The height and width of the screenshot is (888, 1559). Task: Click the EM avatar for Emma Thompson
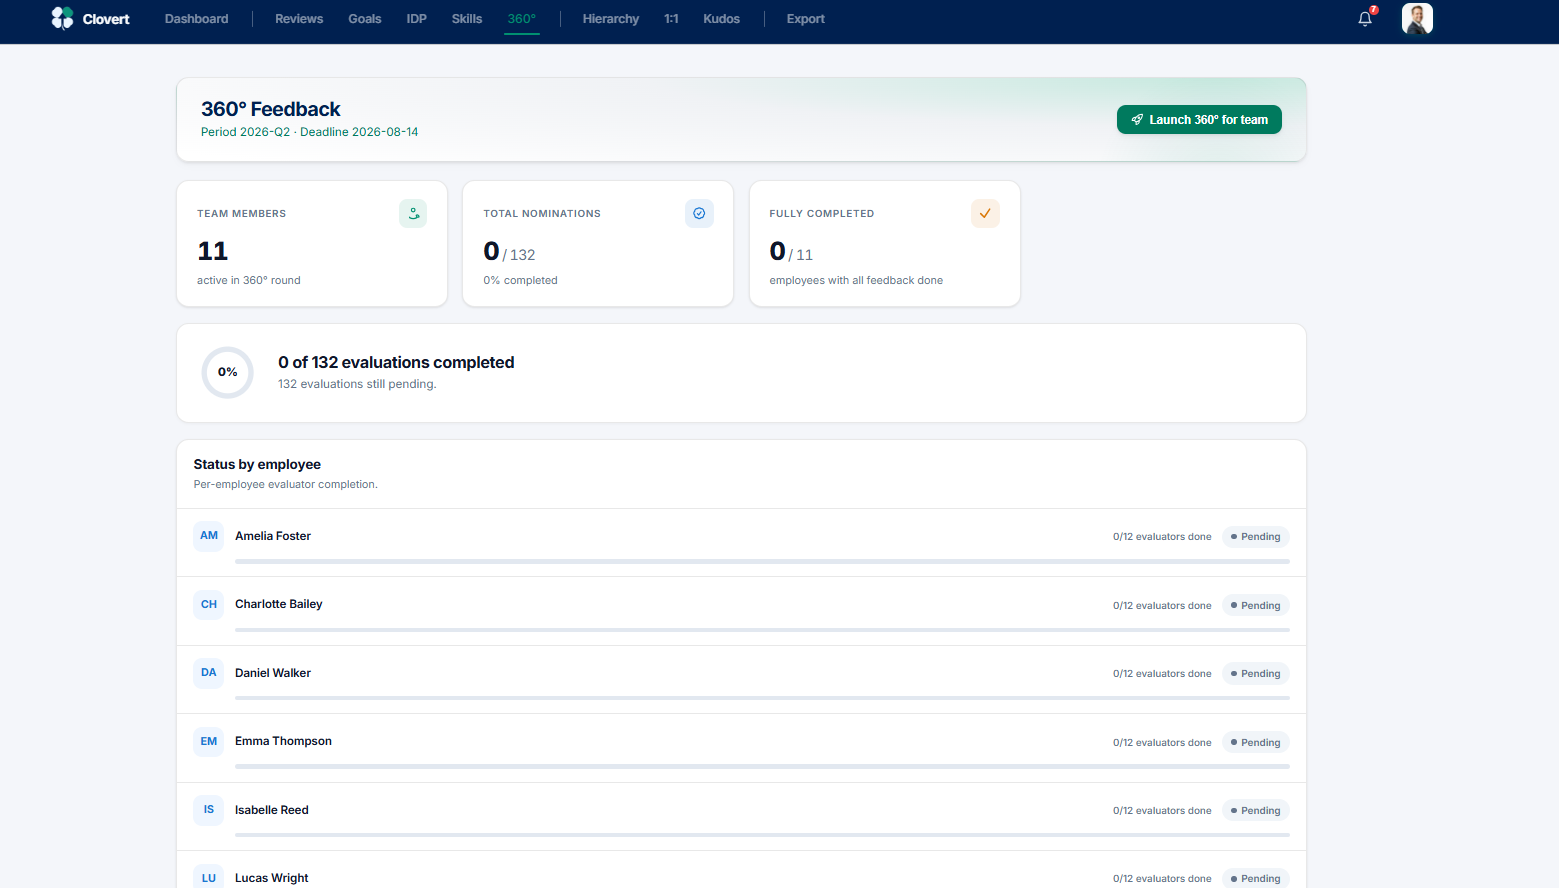tap(208, 741)
